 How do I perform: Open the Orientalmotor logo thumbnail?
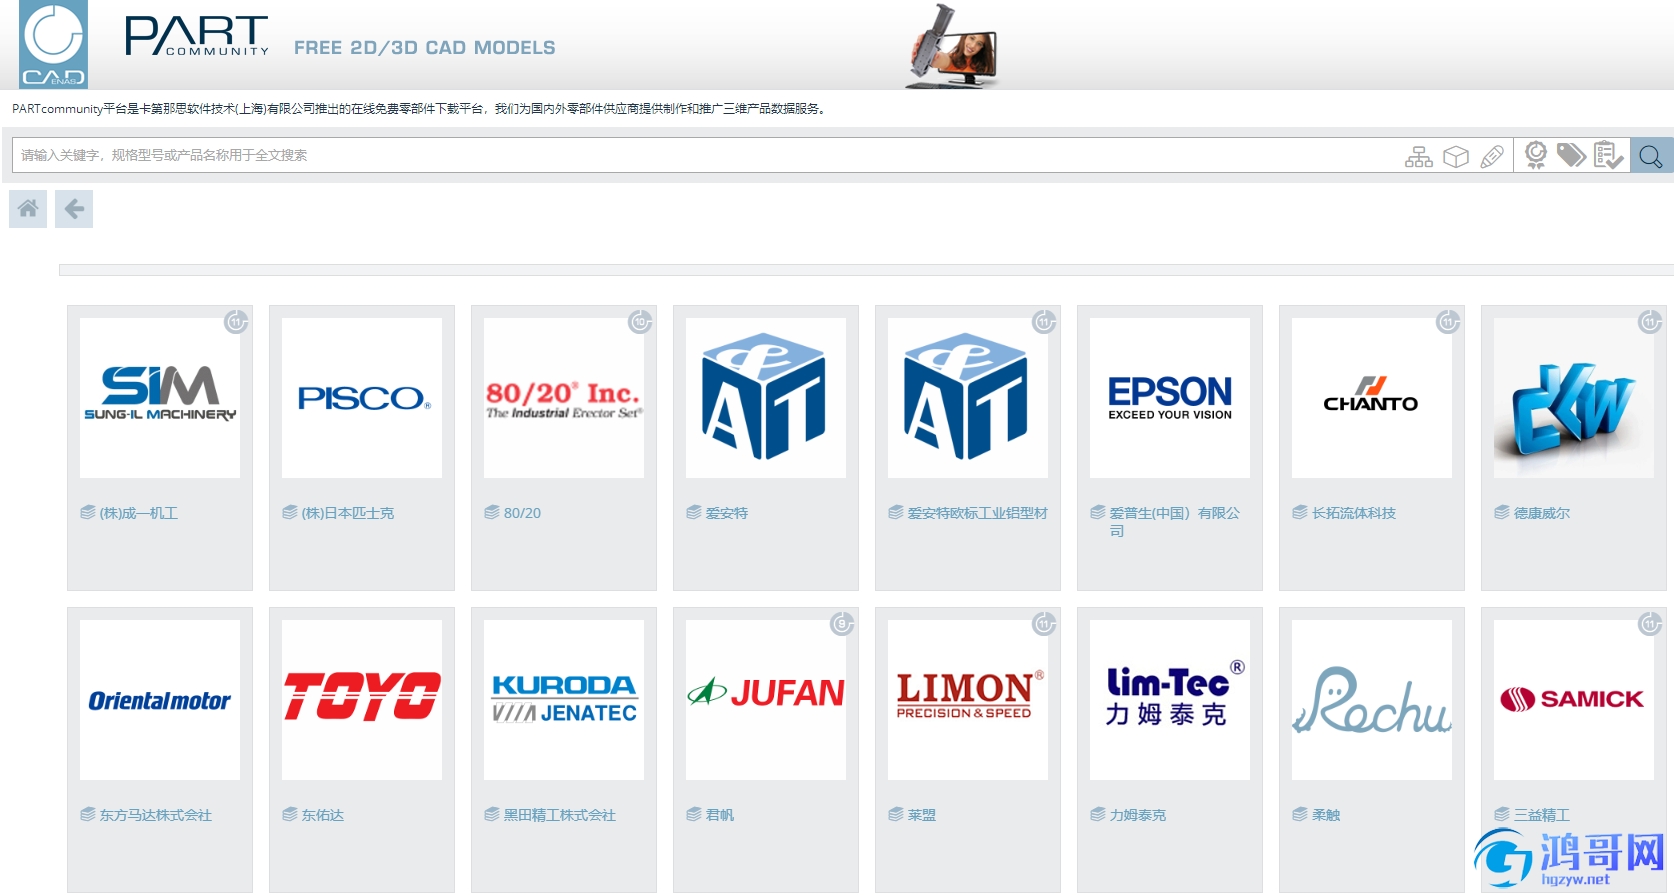pyautogui.click(x=160, y=700)
